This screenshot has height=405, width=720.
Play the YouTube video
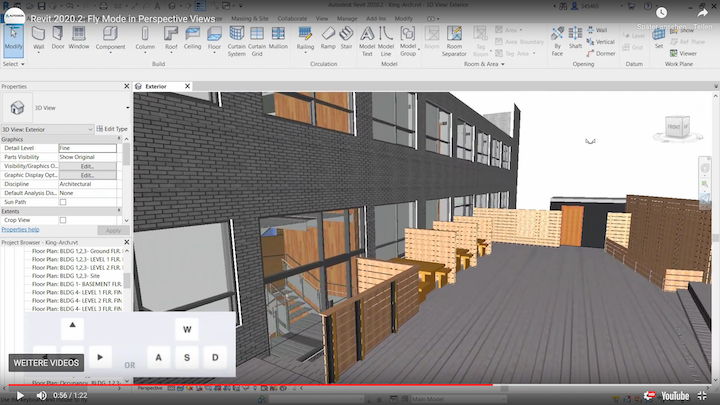20,395
